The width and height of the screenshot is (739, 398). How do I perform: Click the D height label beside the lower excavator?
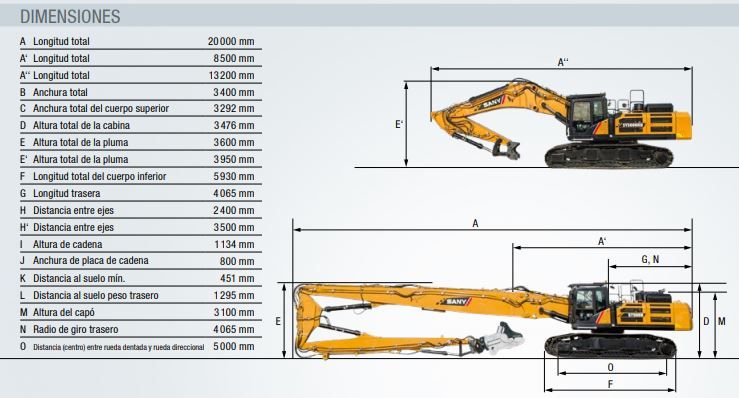(706, 321)
